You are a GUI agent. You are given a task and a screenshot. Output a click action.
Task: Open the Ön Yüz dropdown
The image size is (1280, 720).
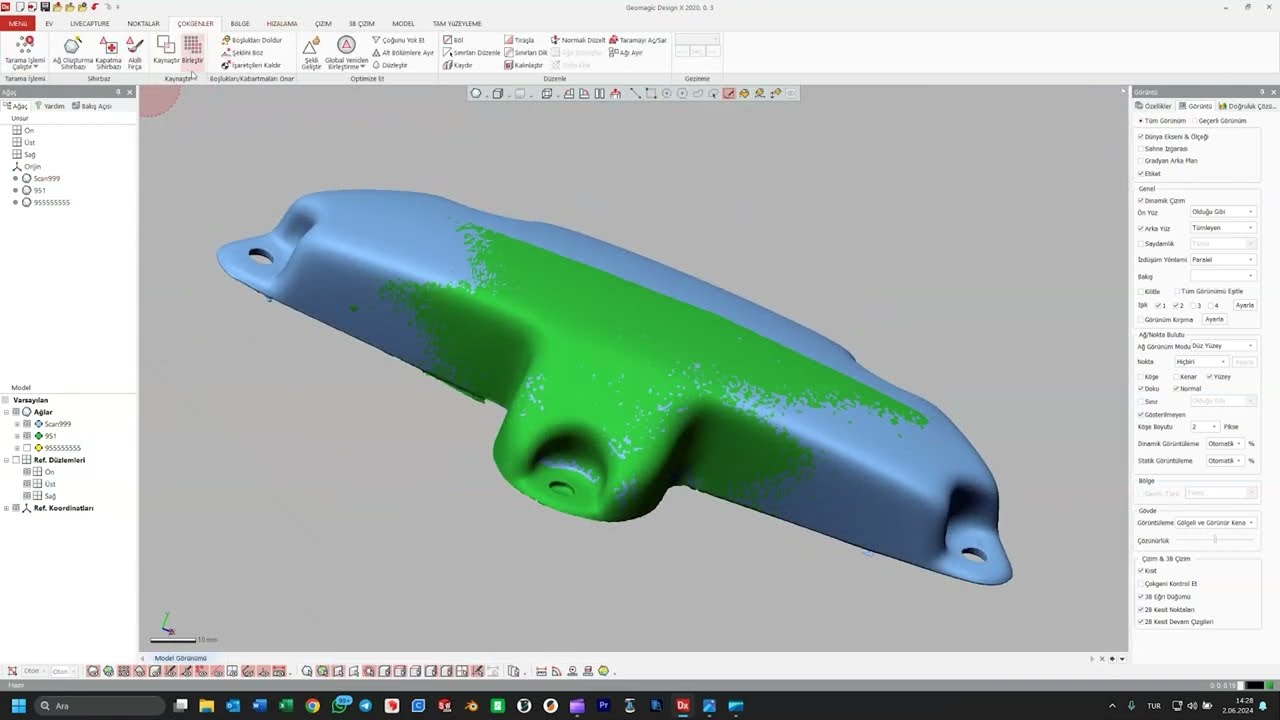click(1223, 212)
